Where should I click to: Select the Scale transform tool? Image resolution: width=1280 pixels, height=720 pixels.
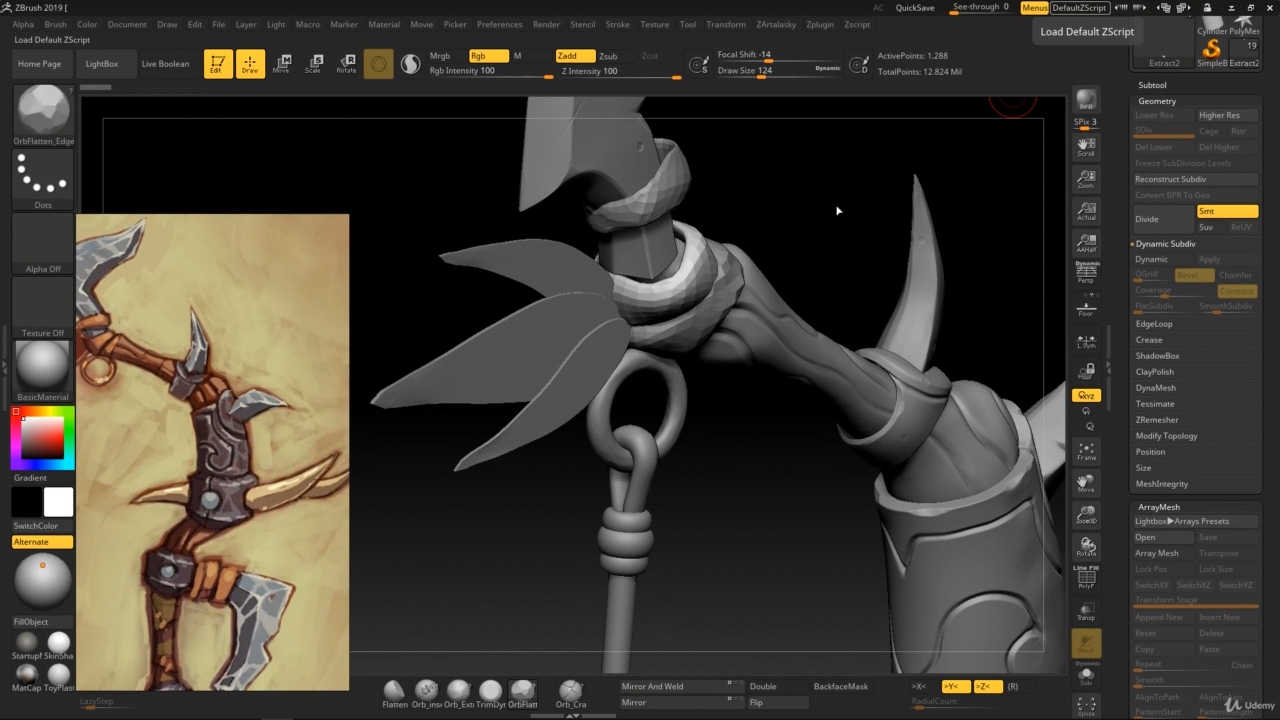click(313, 64)
